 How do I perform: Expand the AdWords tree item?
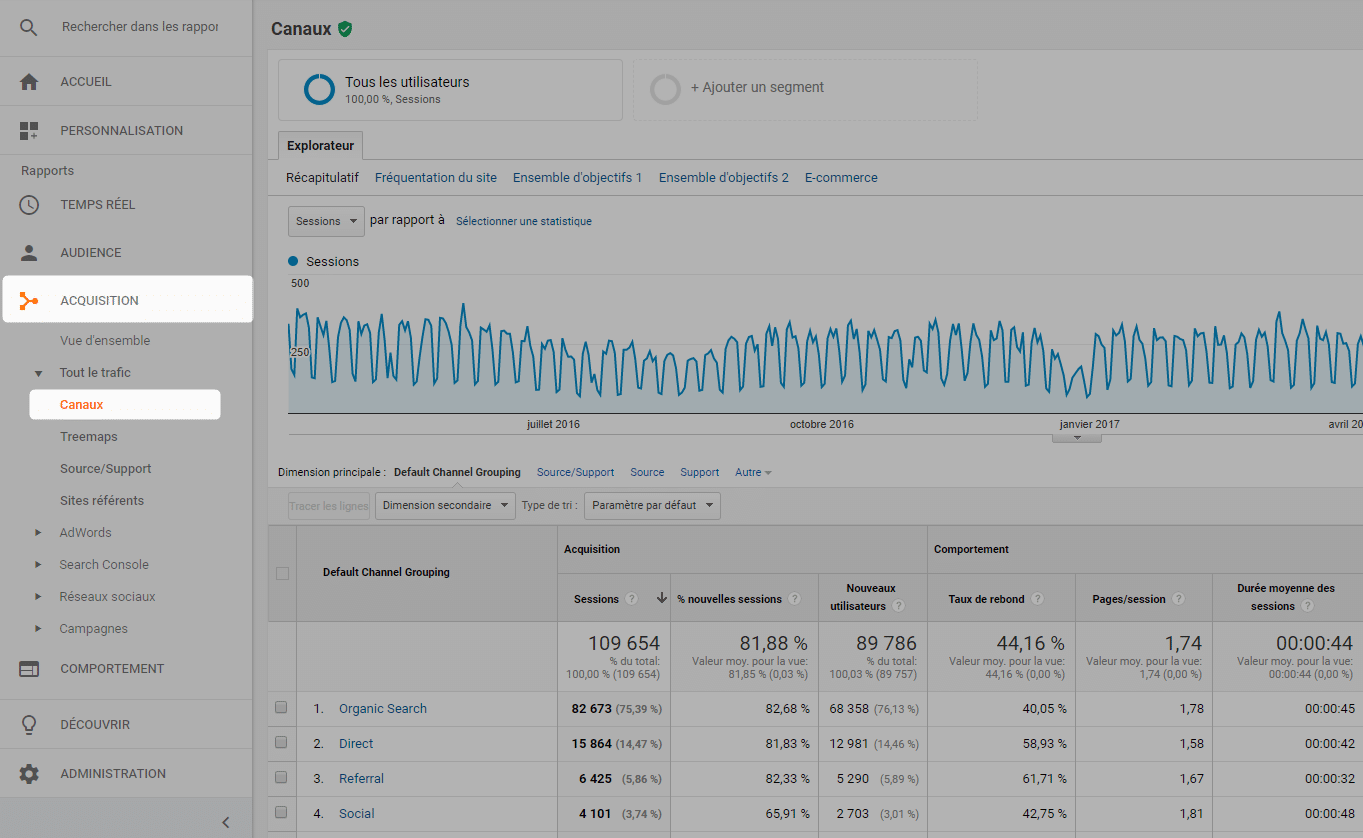(39, 533)
